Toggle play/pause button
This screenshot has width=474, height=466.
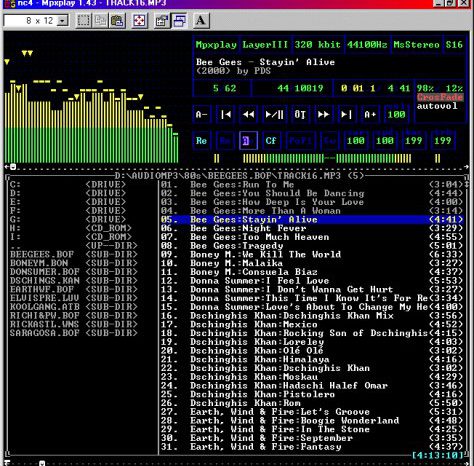click(274, 115)
